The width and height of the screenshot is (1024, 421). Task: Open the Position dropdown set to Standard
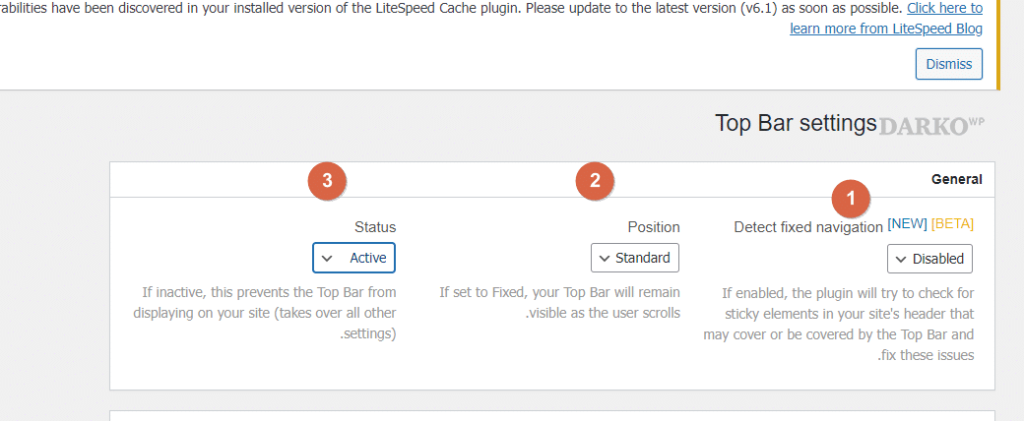coord(635,257)
